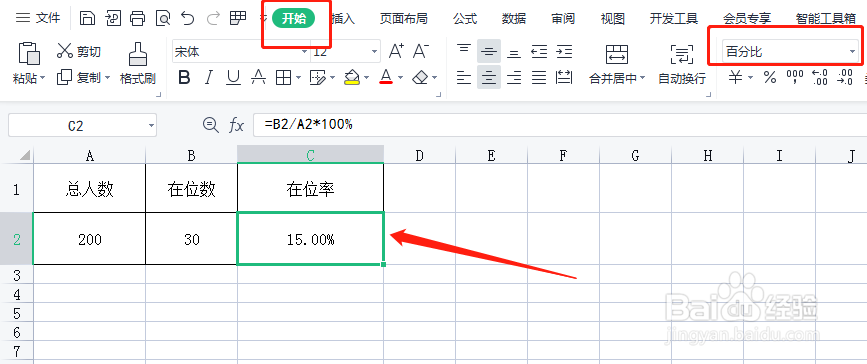The height and width of the screenshot is (364, 867).
Task: Click the cell containing 200
Action: point(90,239)
